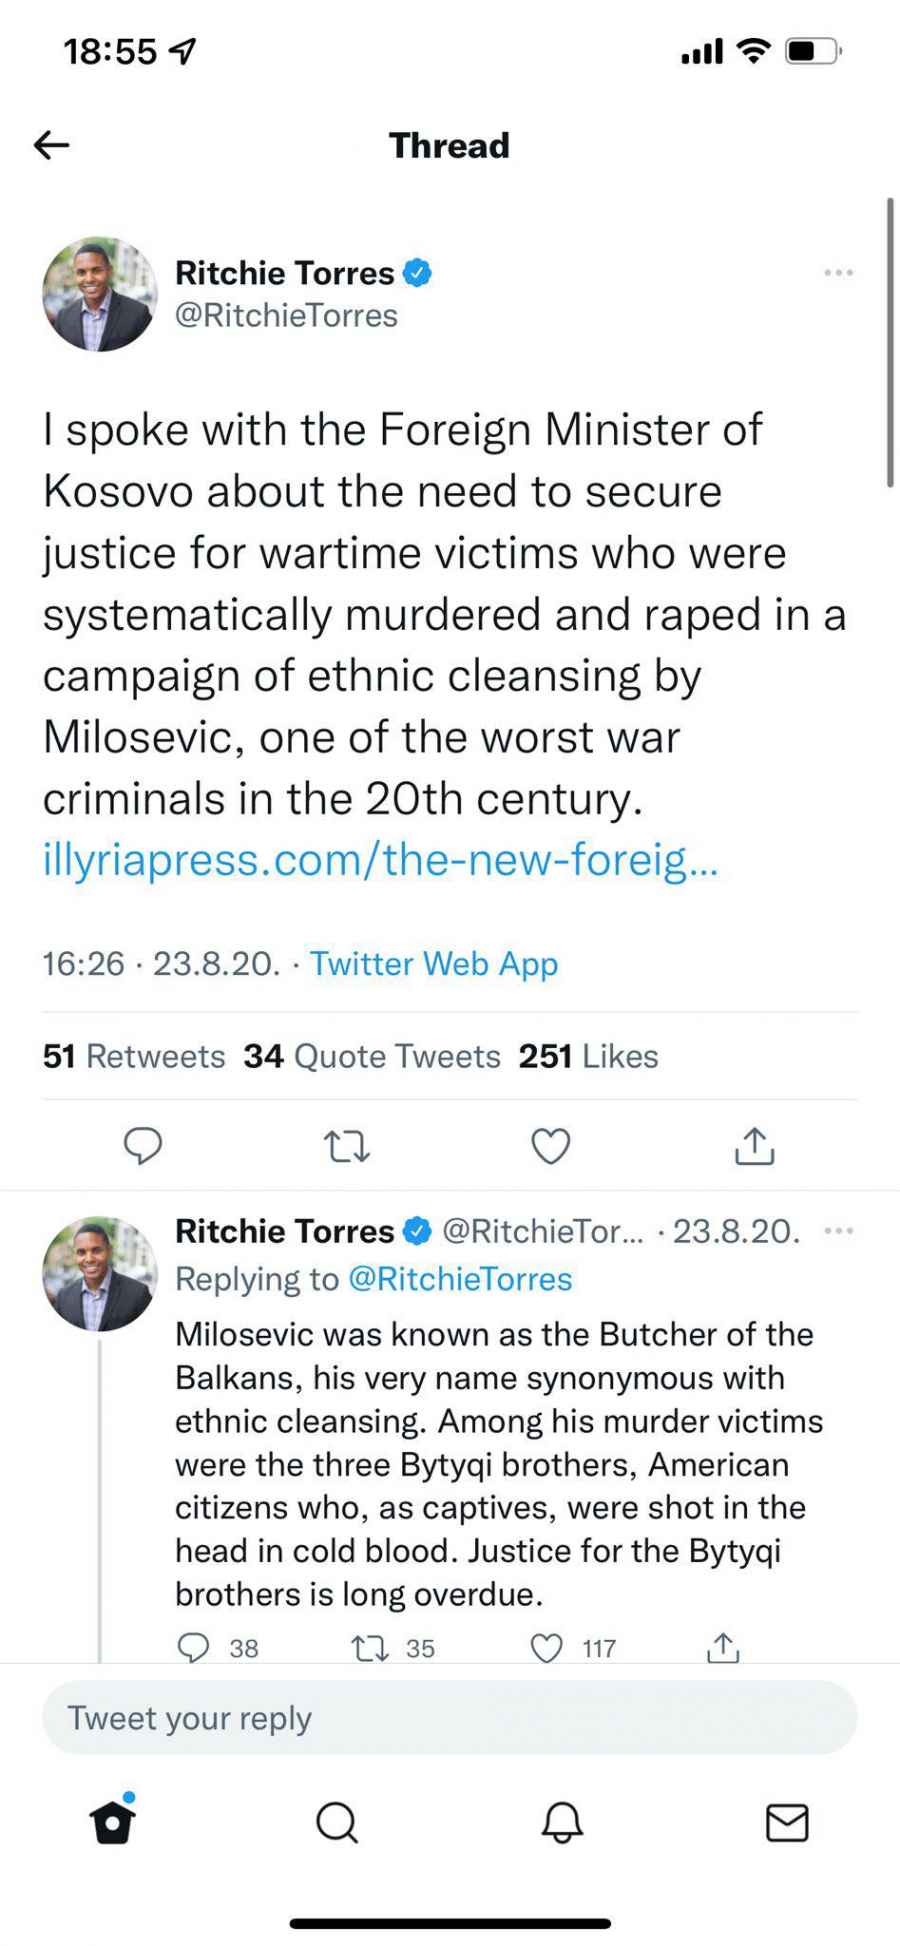The width and height of the screenshot is (900, 1946).
Task: Tap the Tweet your reply field
Action: 449,1718
